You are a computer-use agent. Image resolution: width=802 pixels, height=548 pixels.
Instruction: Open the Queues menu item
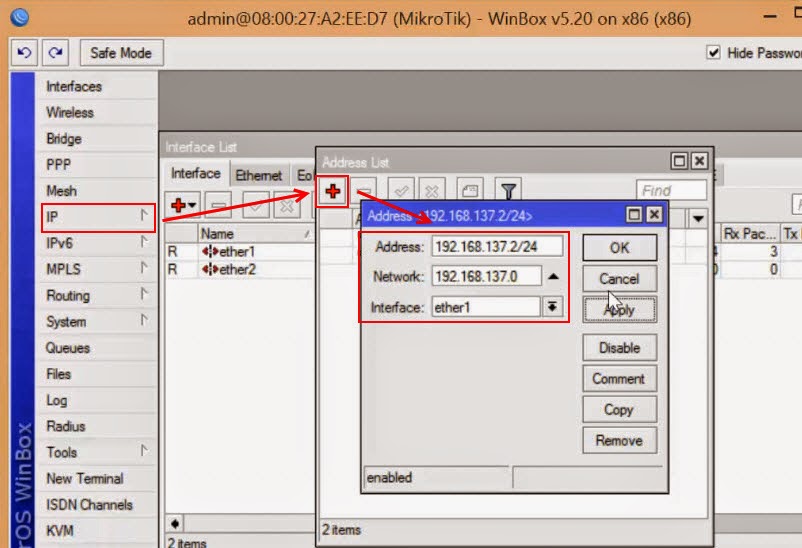point(97,348)
